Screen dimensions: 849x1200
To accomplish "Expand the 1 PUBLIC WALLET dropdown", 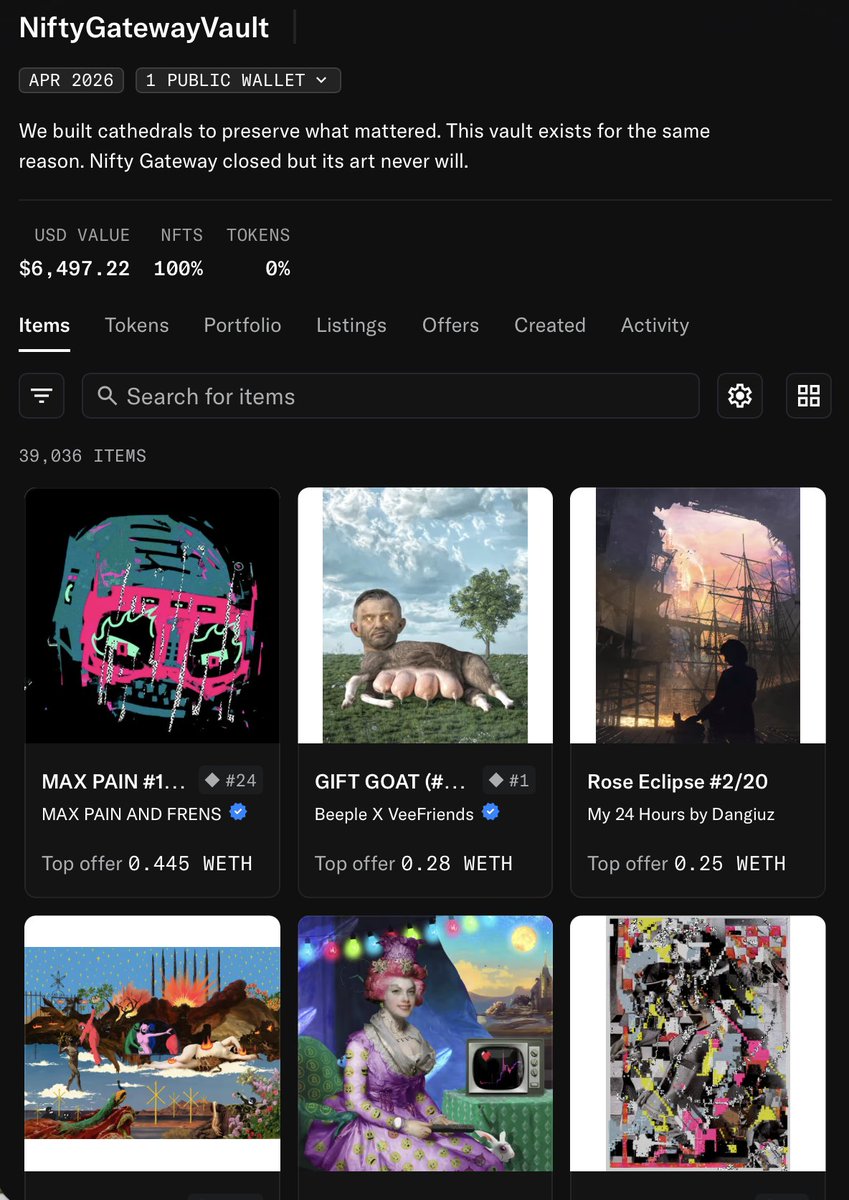I will pos(238,80).
